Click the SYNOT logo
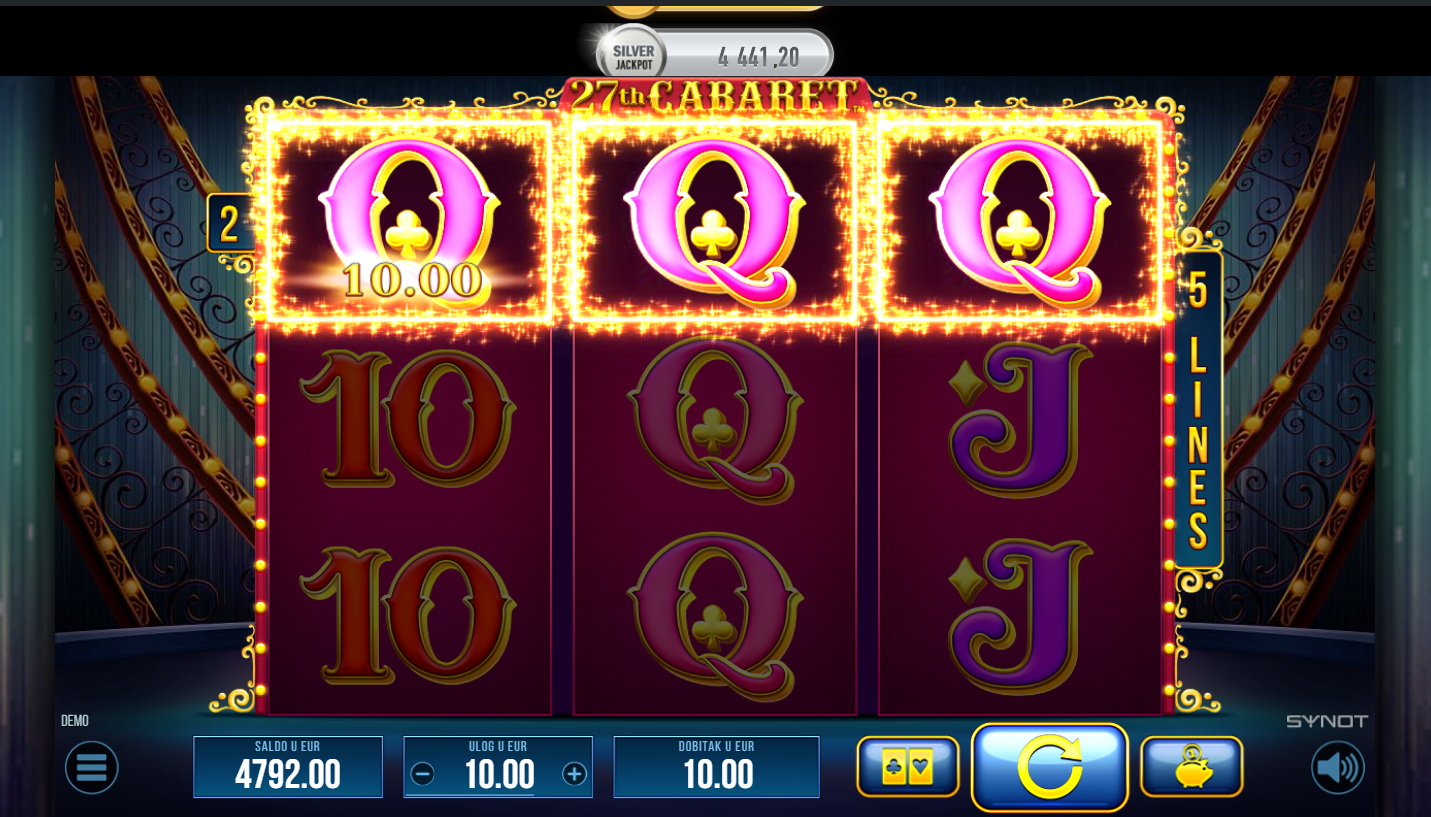Screen dimensions: 1431x817 (1326, 721)
